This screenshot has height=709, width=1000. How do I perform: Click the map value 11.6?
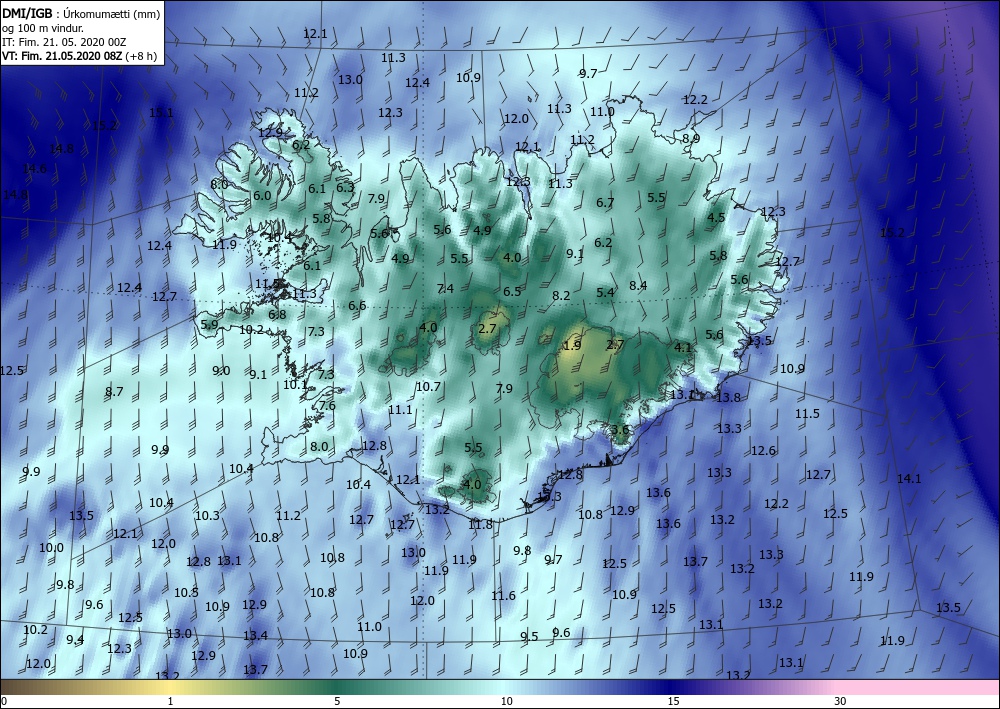pos(503,596)
